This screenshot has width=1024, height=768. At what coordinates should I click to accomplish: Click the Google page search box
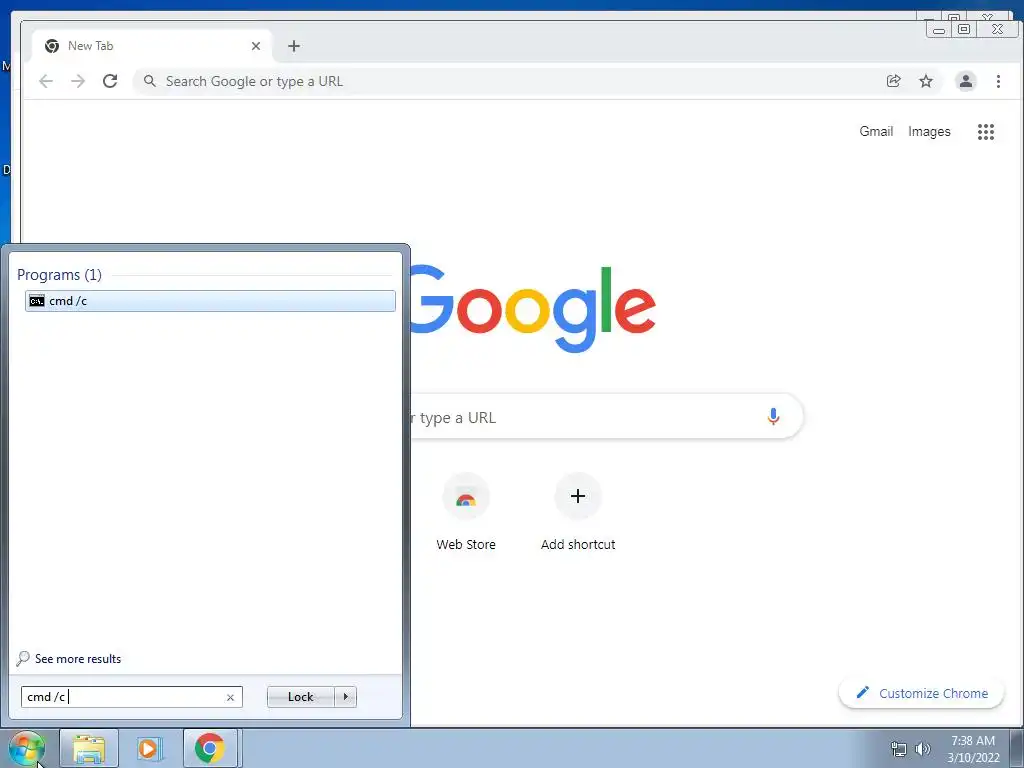[606, 417]
